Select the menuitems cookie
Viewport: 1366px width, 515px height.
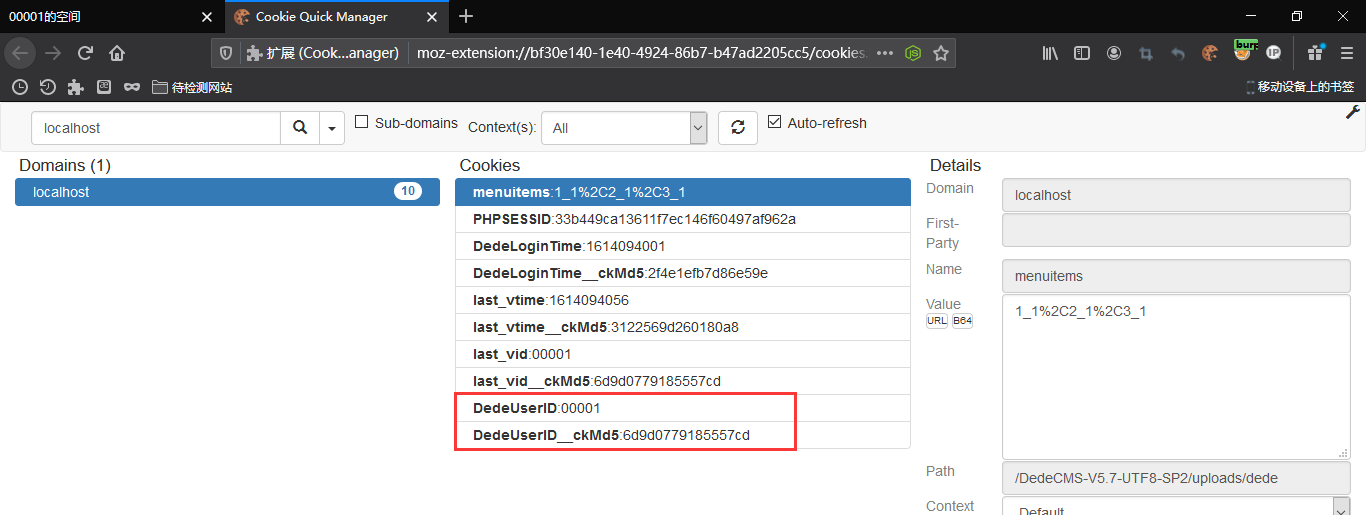click(x=683, y=192)
